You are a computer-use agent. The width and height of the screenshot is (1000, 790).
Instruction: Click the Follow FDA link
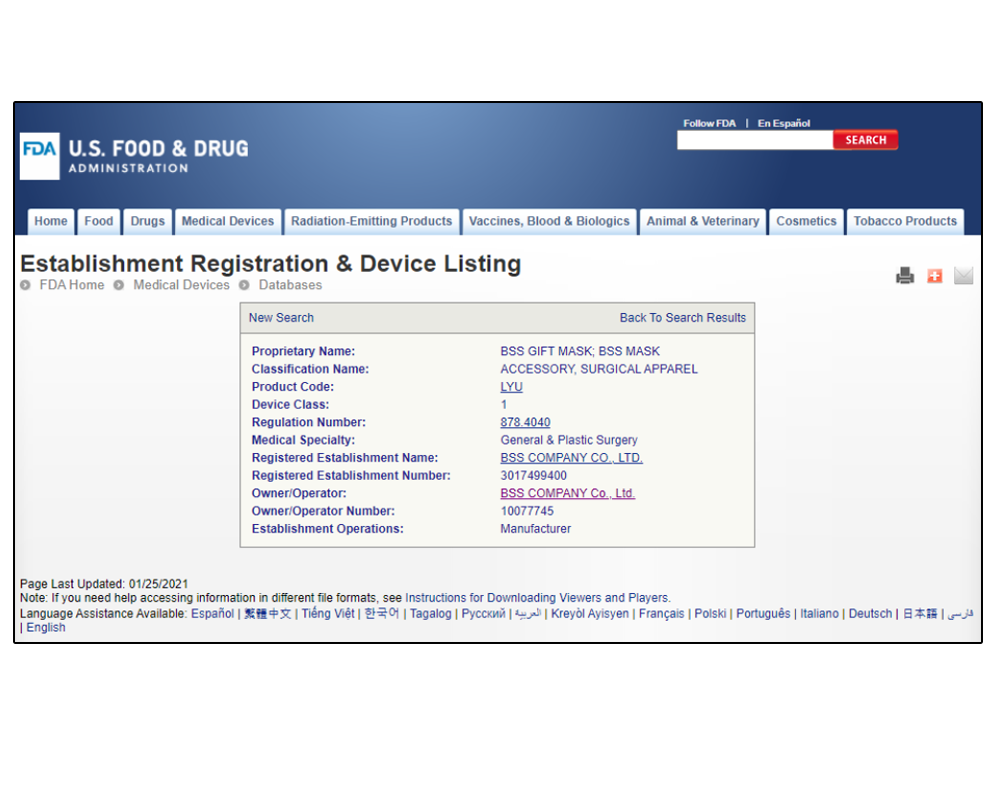click(709, 123)
